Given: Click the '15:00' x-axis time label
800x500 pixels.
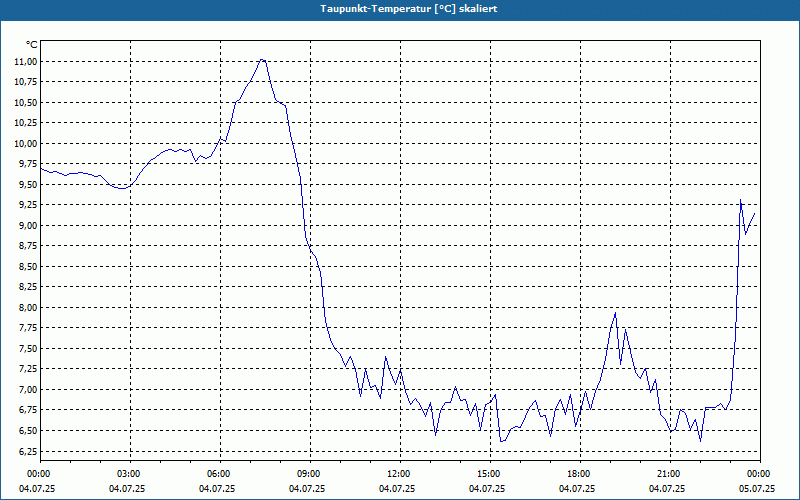Looking at the screenshot, I should pyautogui.click(x=487, y=474).
